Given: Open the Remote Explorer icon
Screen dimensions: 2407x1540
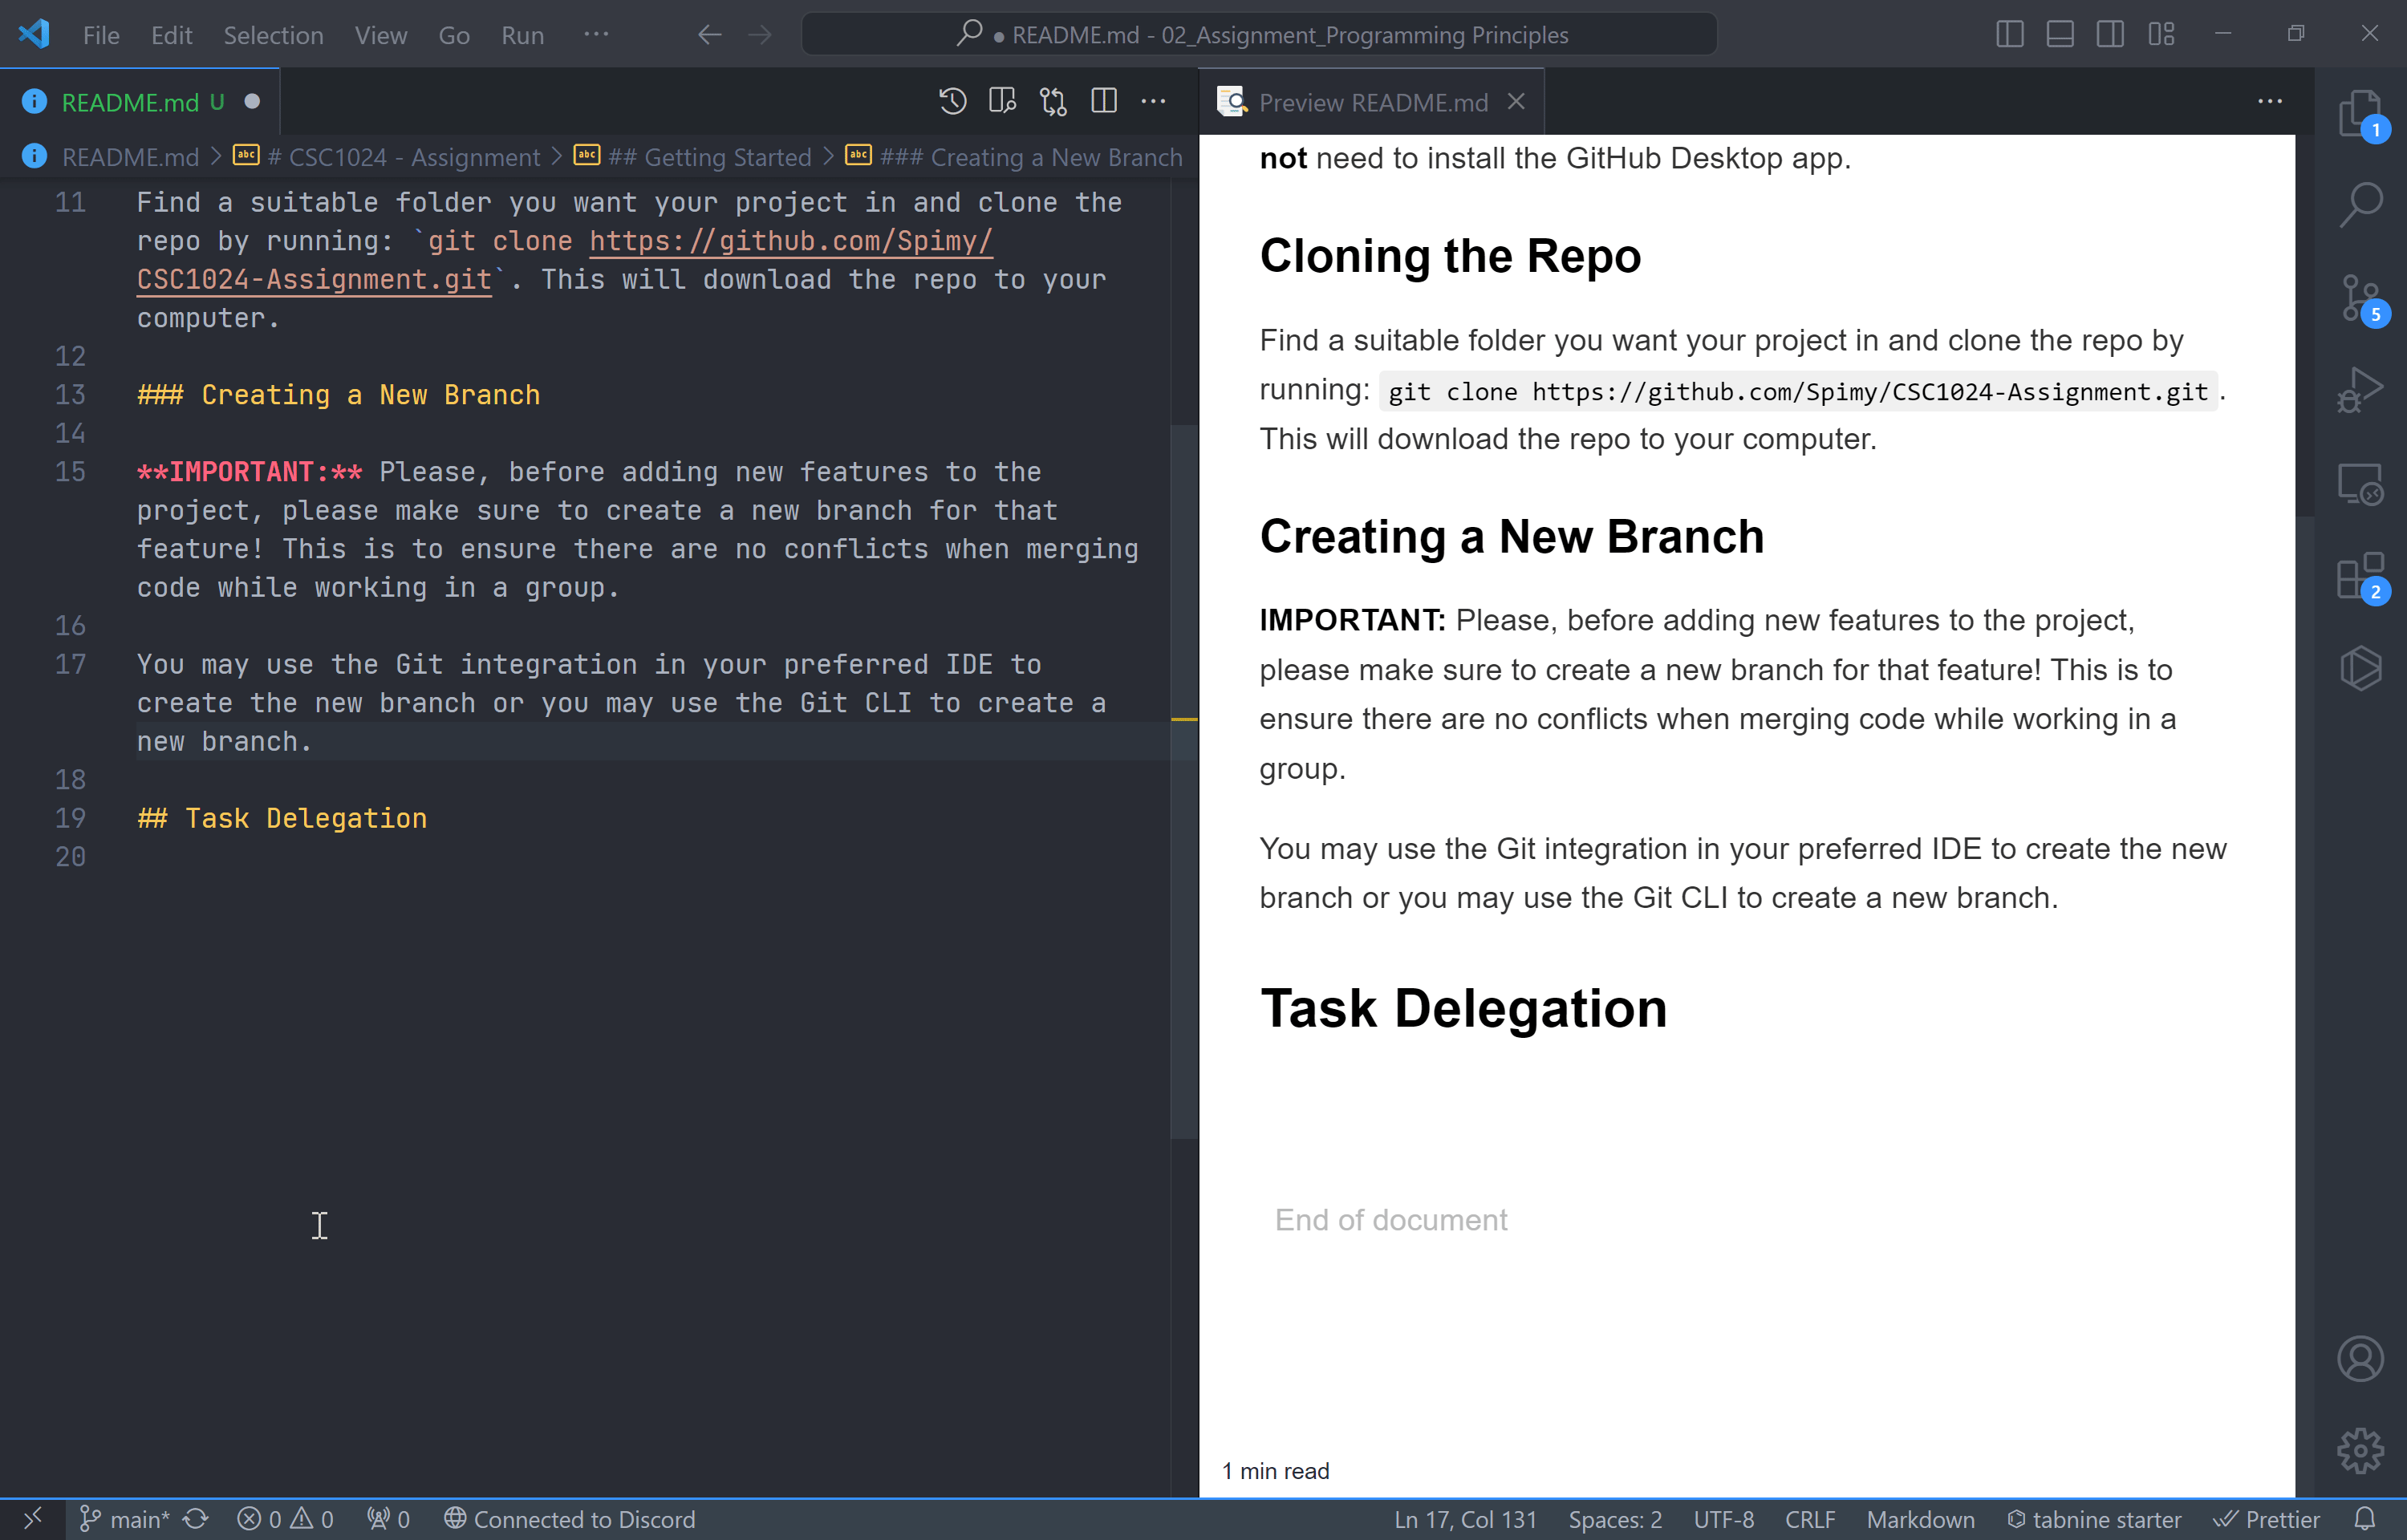Looking at the screenshot, I should click(2361, 483).
